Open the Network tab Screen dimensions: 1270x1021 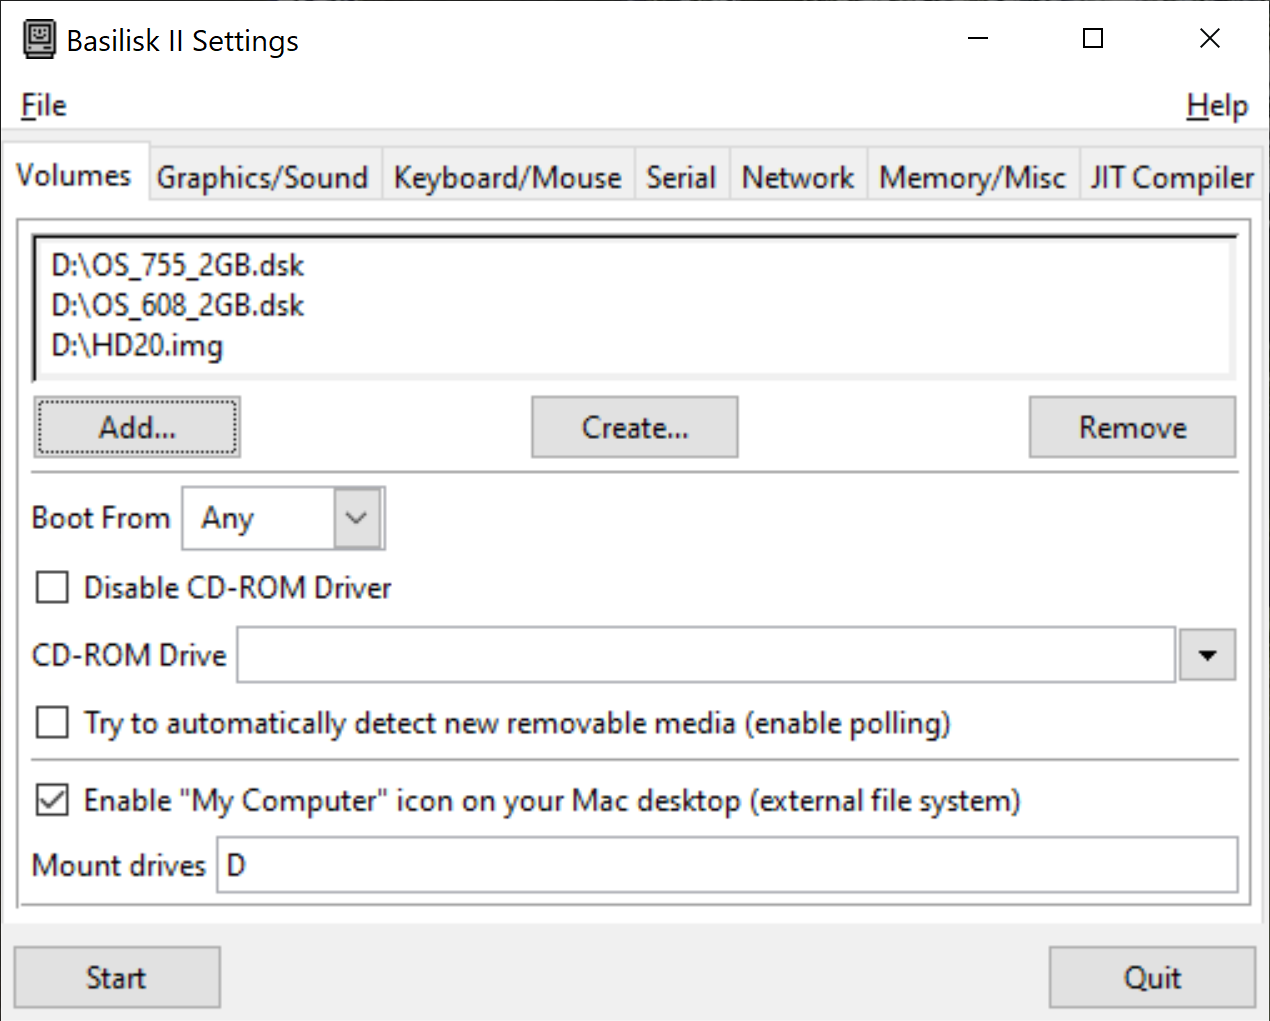click(797, 176)
